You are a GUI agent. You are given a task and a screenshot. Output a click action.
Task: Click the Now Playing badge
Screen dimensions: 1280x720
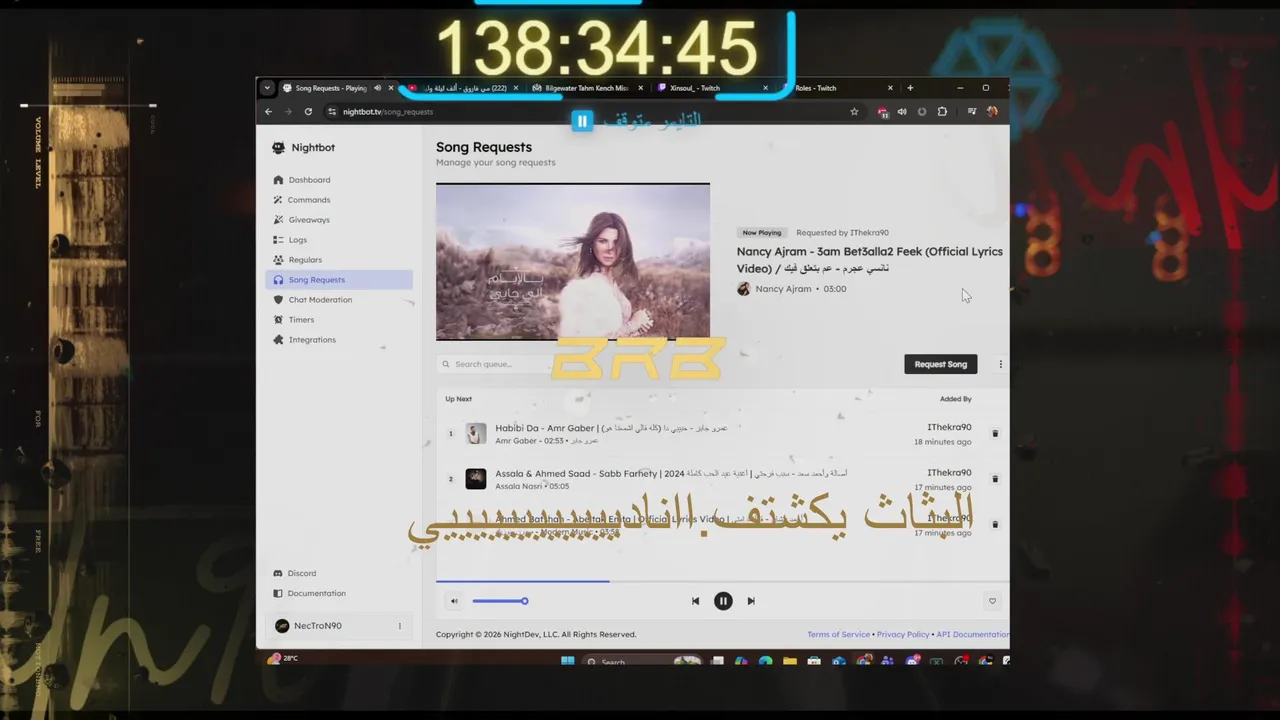pyautogui.click(x=762, y=233)
